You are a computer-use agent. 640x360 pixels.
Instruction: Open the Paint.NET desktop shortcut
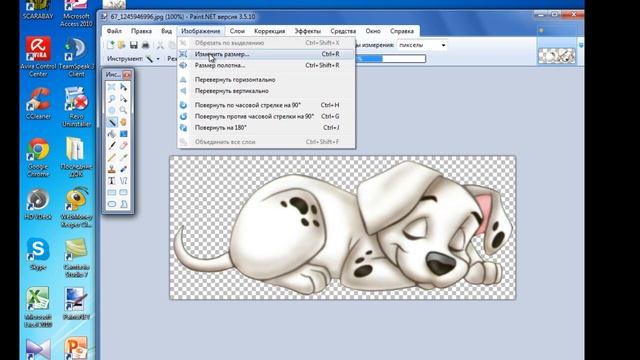click(76, 304)
